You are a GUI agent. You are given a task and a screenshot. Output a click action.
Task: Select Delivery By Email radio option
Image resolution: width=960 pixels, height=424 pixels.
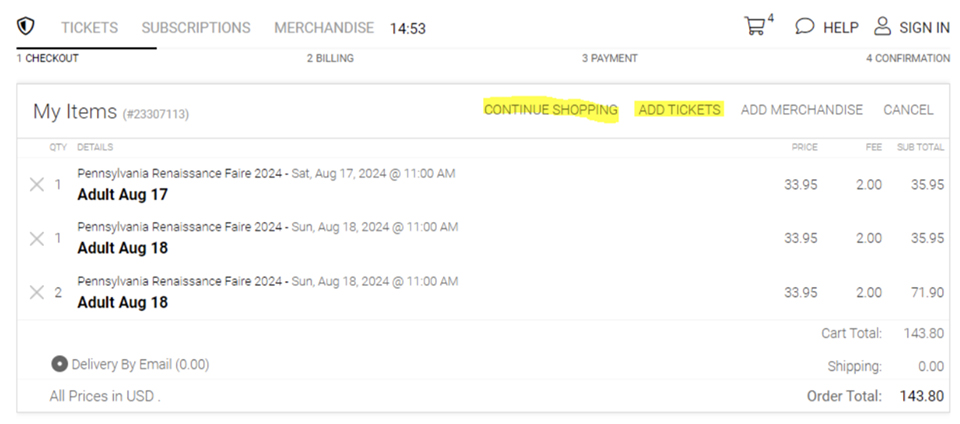coord(60,364)
